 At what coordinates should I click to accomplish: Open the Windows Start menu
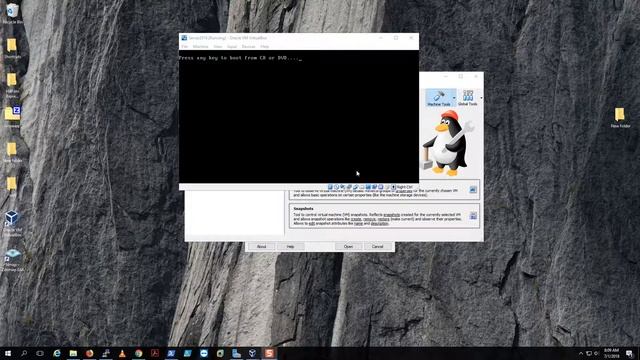point(8,353)
